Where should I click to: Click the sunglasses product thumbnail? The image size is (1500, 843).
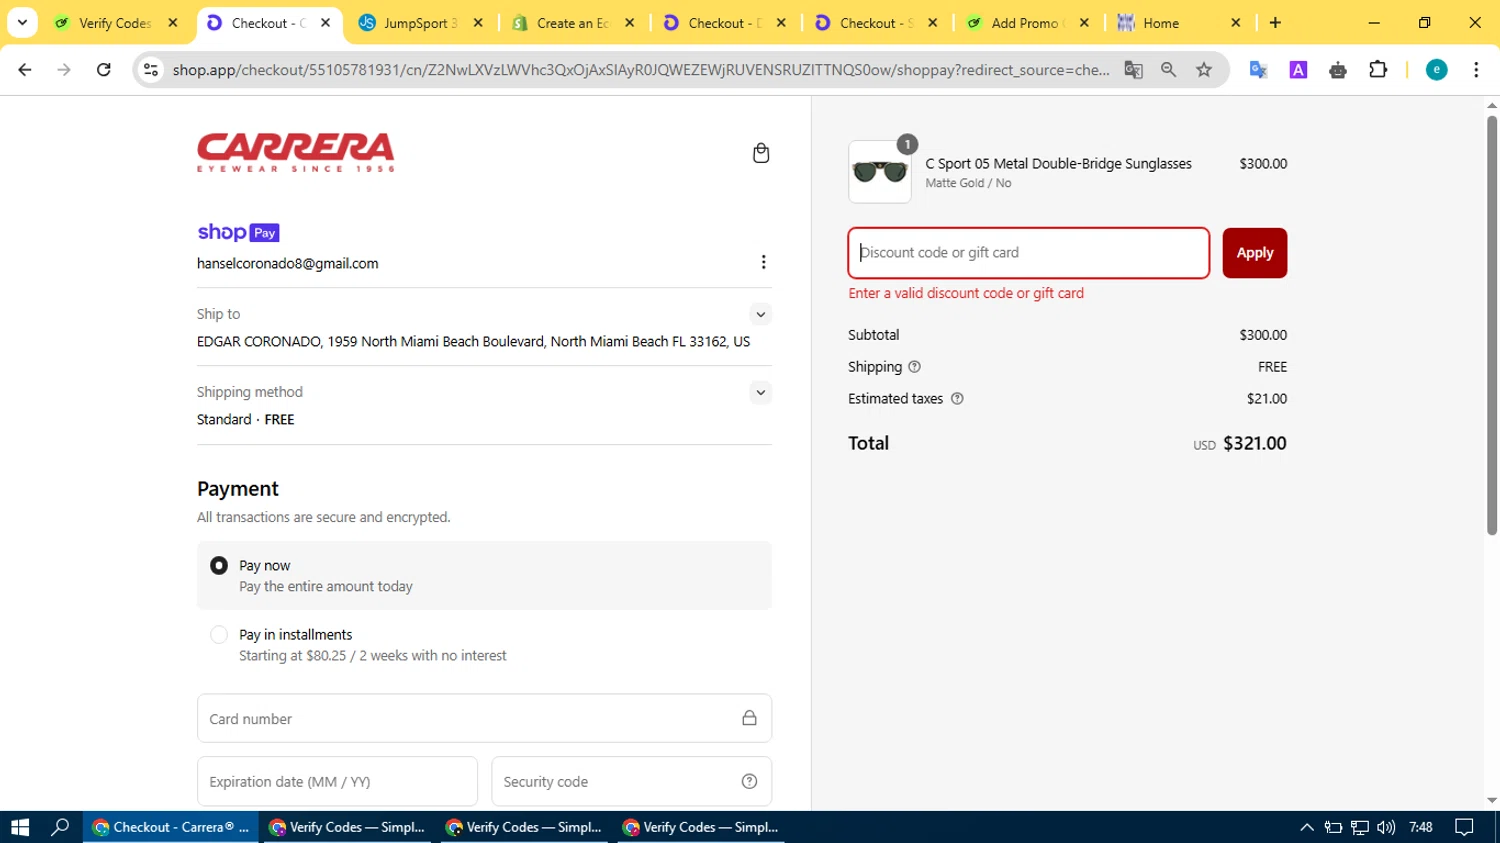tap(880, 172)
